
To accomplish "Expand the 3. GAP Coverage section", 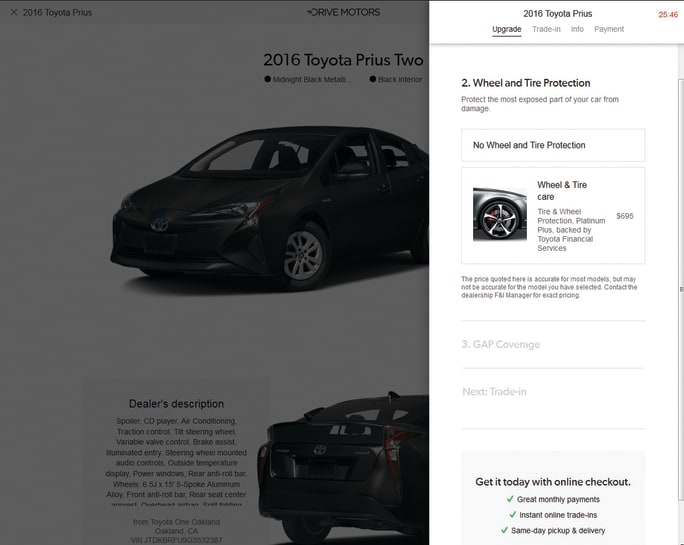I will 501,345.
